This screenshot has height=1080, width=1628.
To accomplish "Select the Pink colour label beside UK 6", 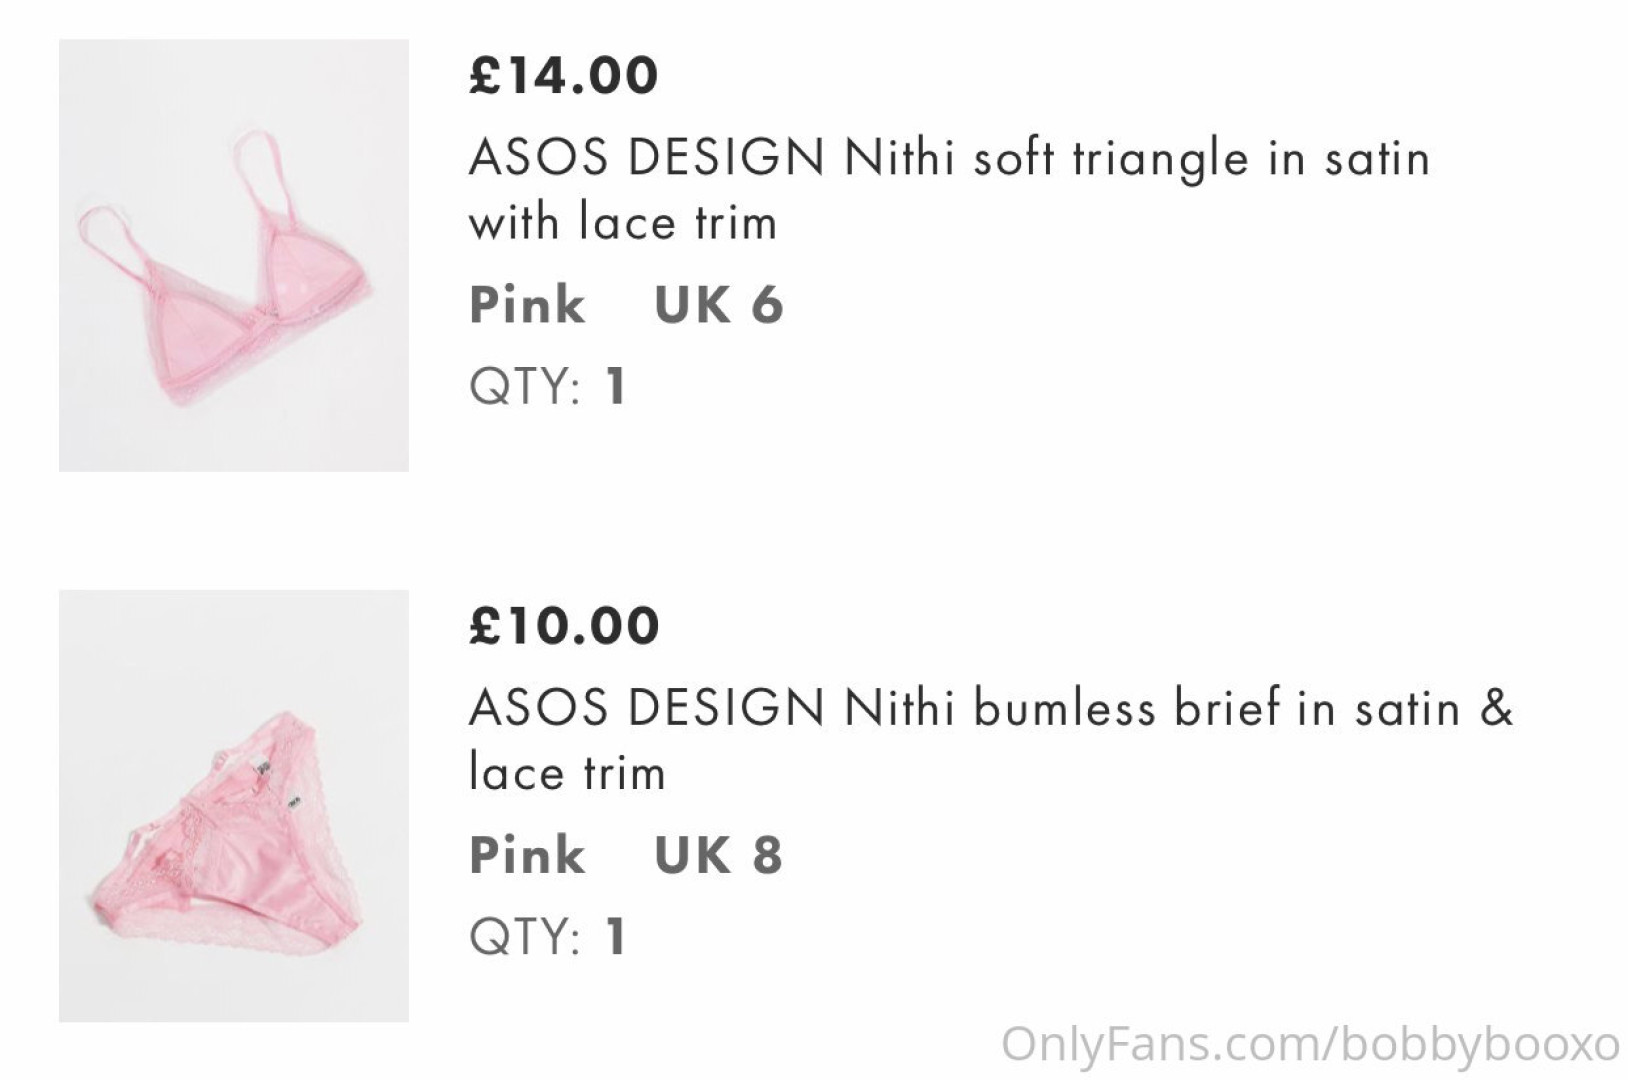I will (527, 305).
